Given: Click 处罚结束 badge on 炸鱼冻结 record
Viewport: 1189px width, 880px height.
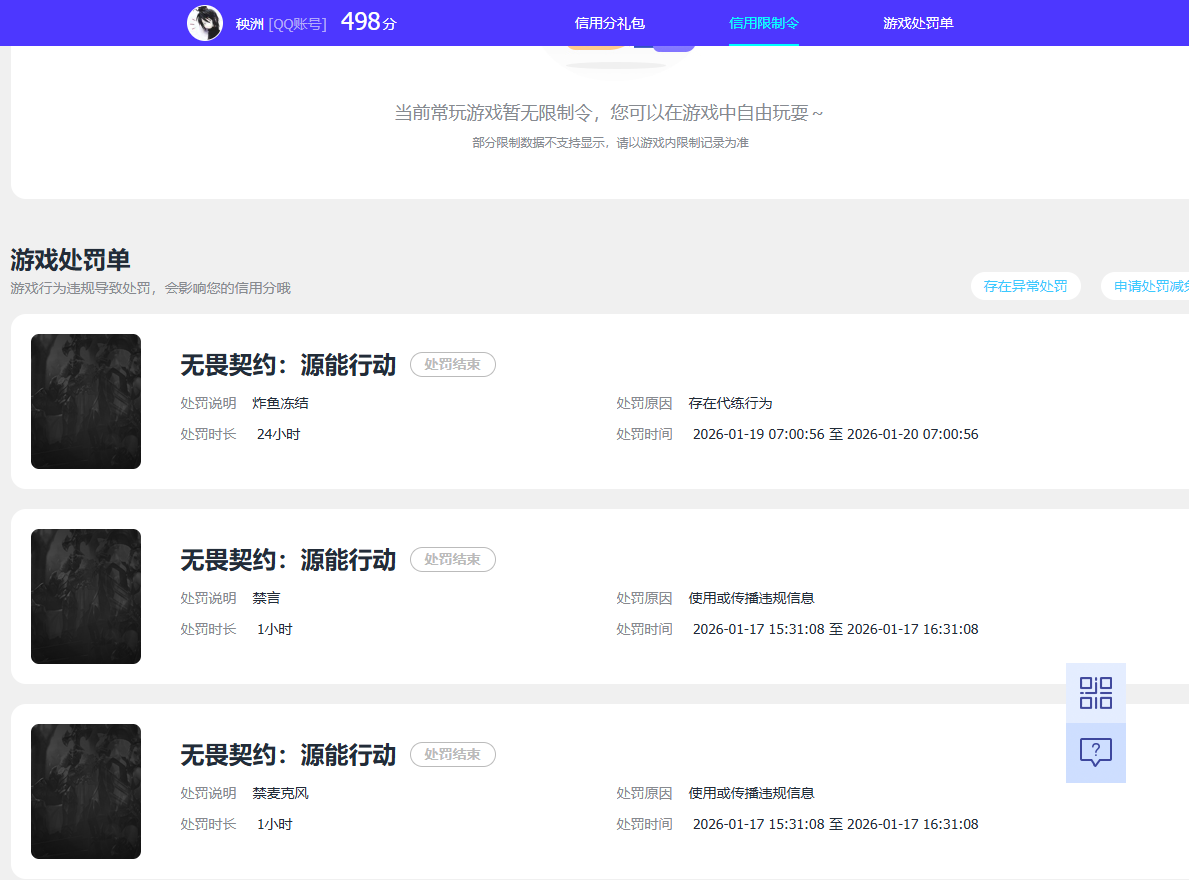Looking at the screenshot, I should click(x=453, y=365).
